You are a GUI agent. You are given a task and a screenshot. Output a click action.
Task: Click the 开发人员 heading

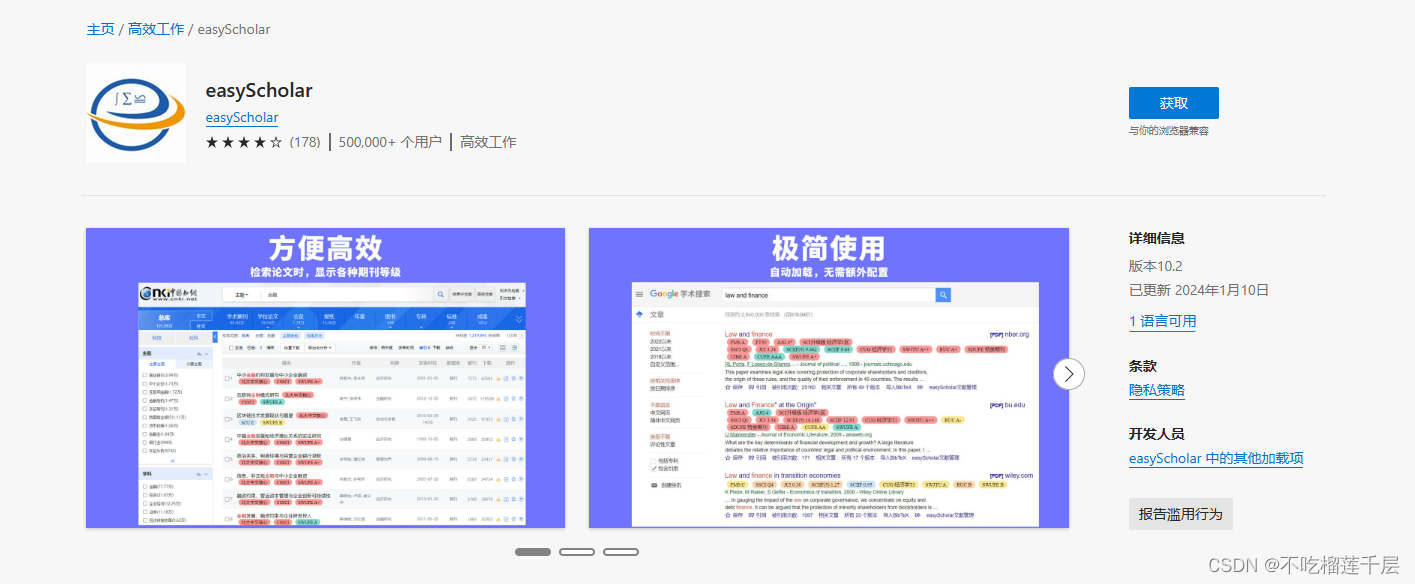click(1157, 434)
